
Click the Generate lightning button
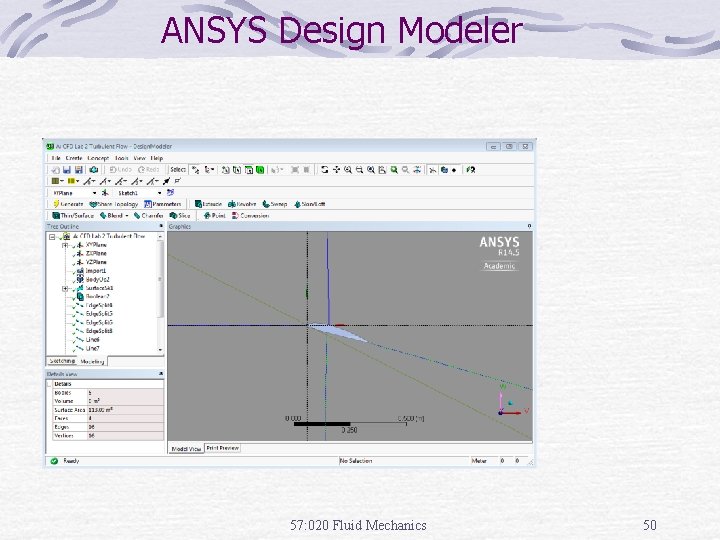click(x=68, y=204)
